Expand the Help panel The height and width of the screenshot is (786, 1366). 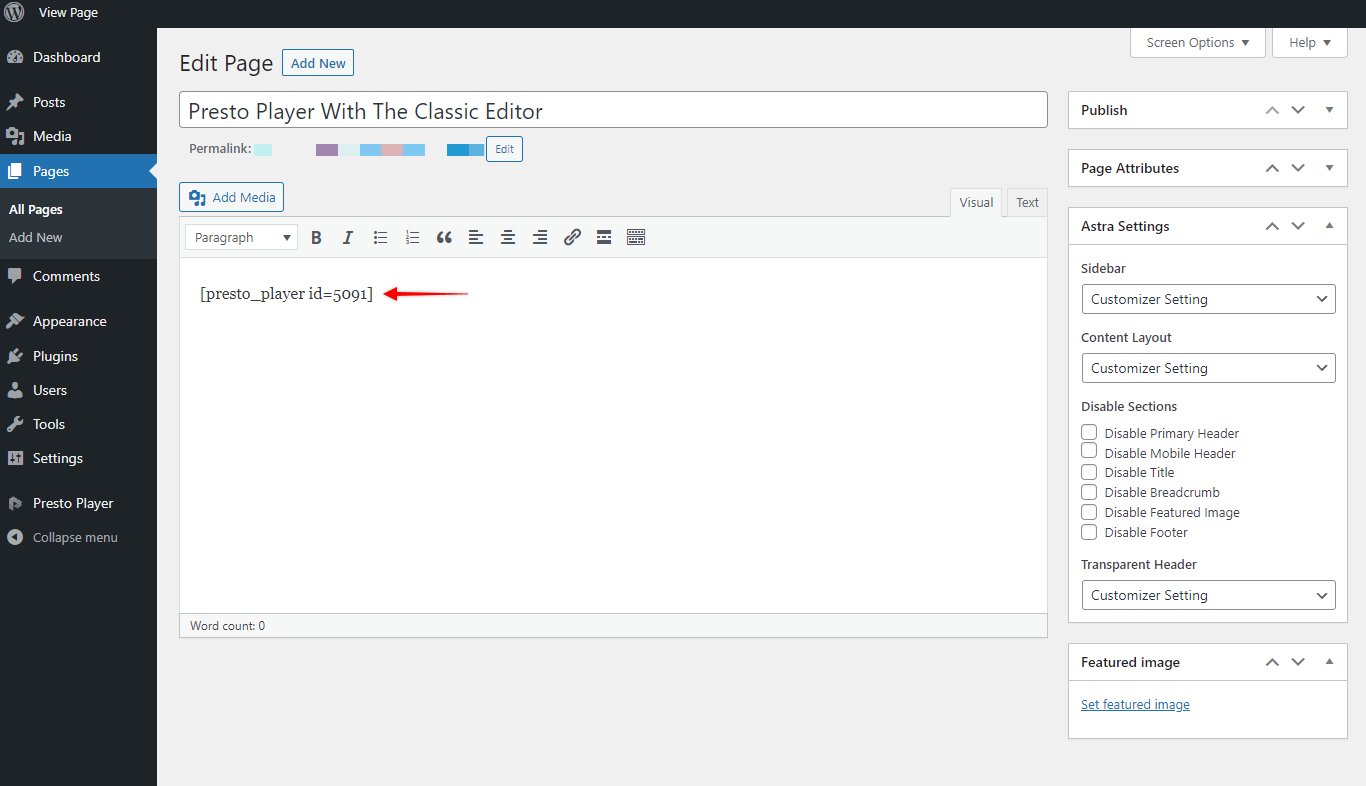pyautogui.click(x=1310, y=42)
